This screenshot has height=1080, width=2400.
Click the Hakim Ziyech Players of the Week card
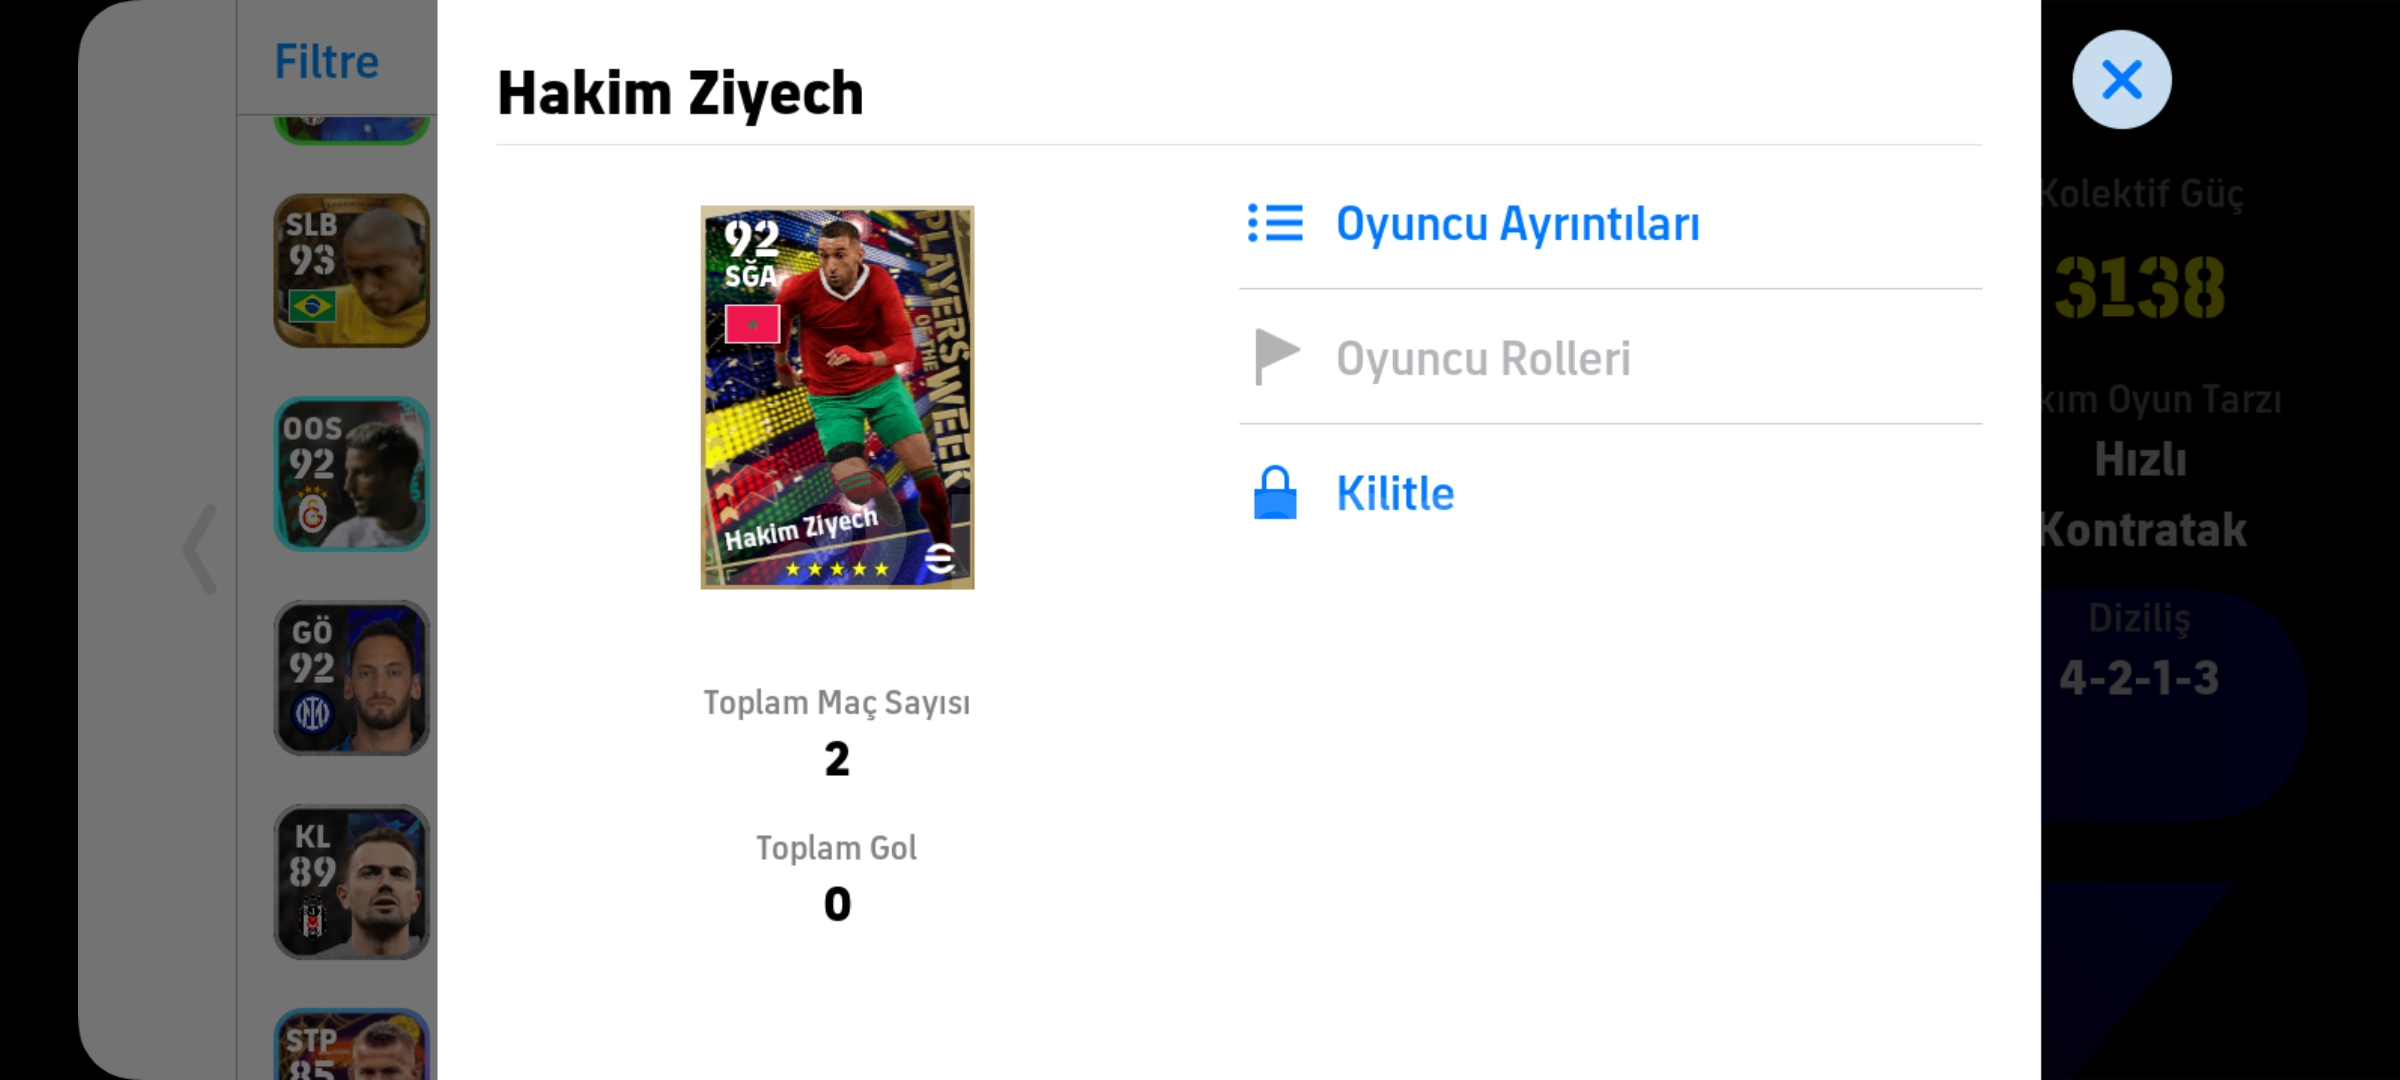click(x=837, y=397)
